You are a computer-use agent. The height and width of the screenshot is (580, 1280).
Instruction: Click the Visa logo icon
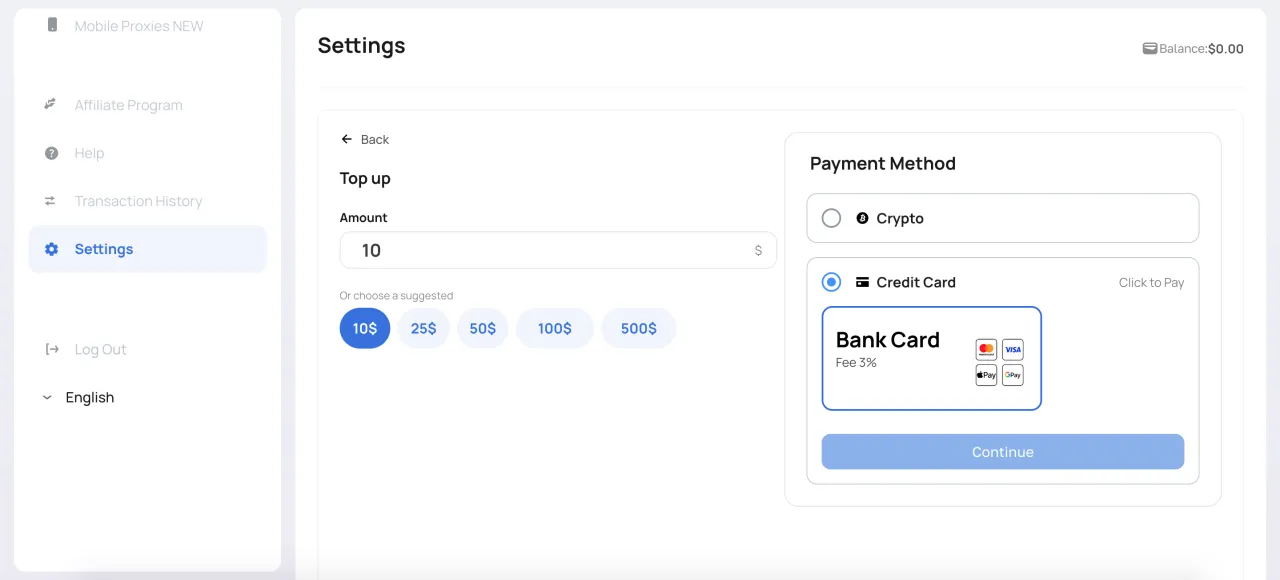coord(1013,349)
